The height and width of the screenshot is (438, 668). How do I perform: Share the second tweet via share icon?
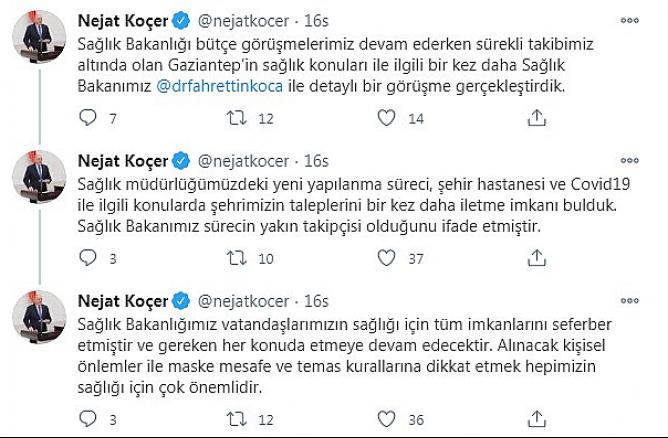tap(537, 258)
